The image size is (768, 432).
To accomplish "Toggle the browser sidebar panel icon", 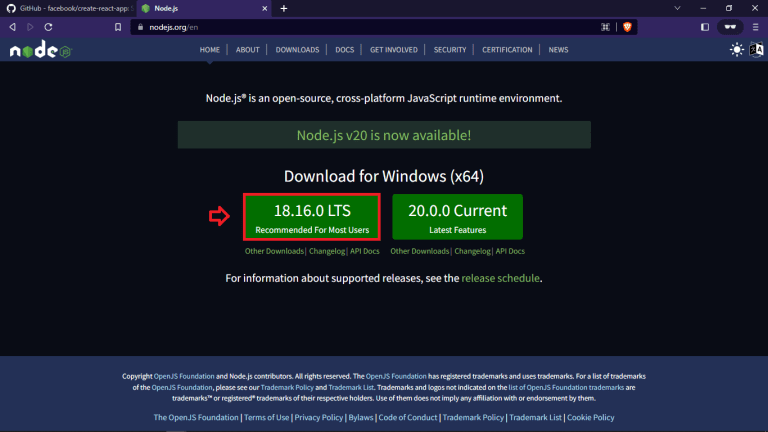I will (x=705, y=27).
